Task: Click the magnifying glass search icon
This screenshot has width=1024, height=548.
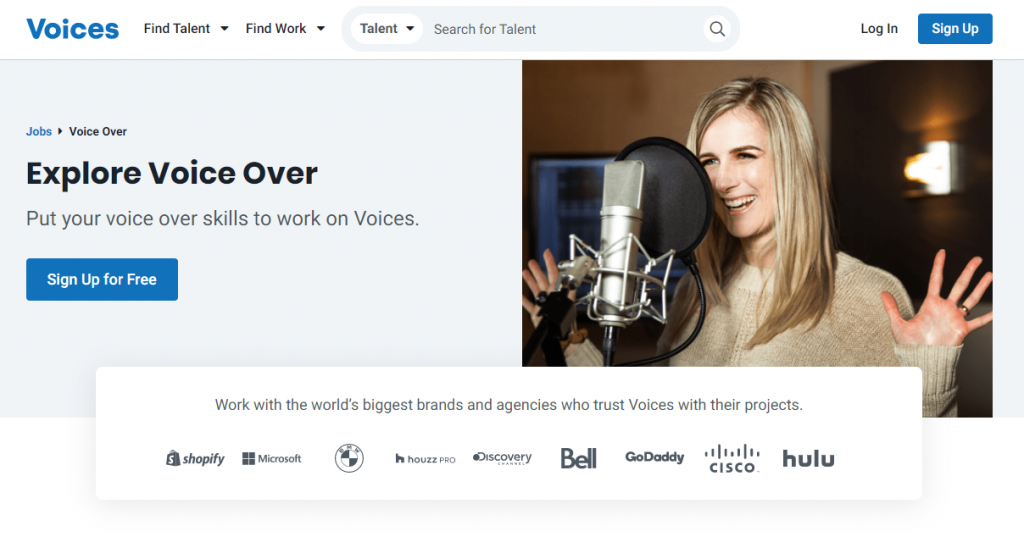Action: pyautogui.click(x=717, y=29)
